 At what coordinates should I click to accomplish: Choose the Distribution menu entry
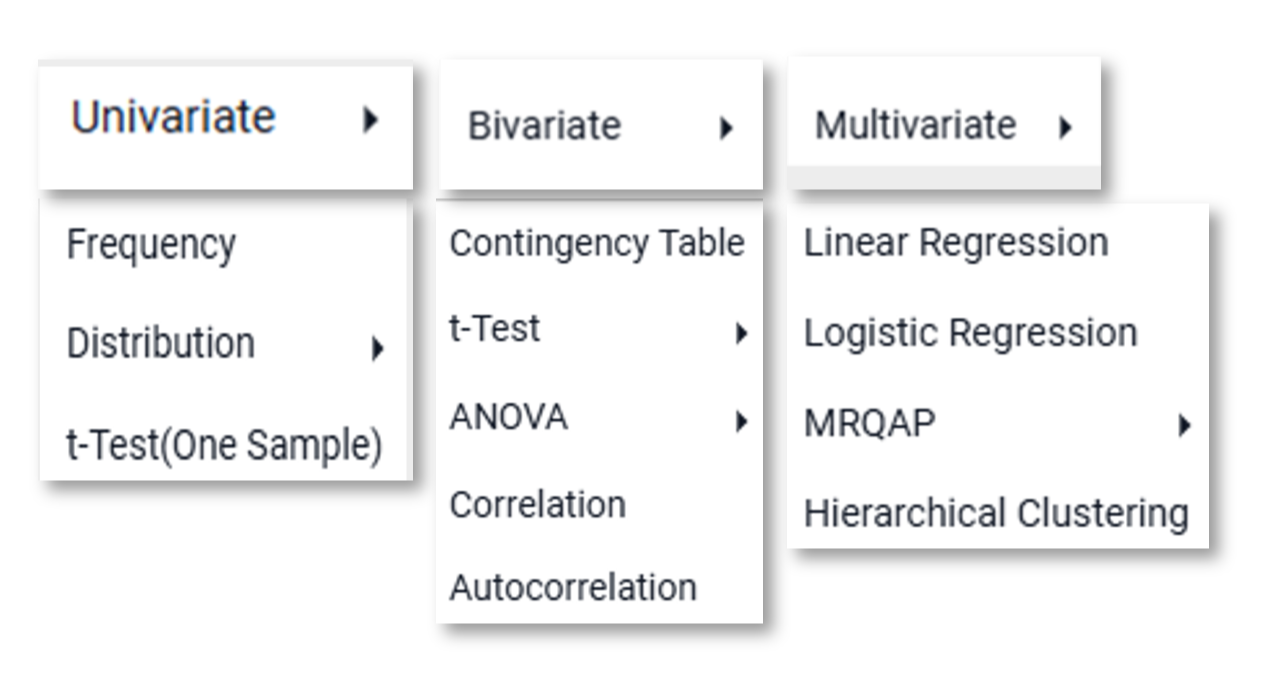(225, 345)
